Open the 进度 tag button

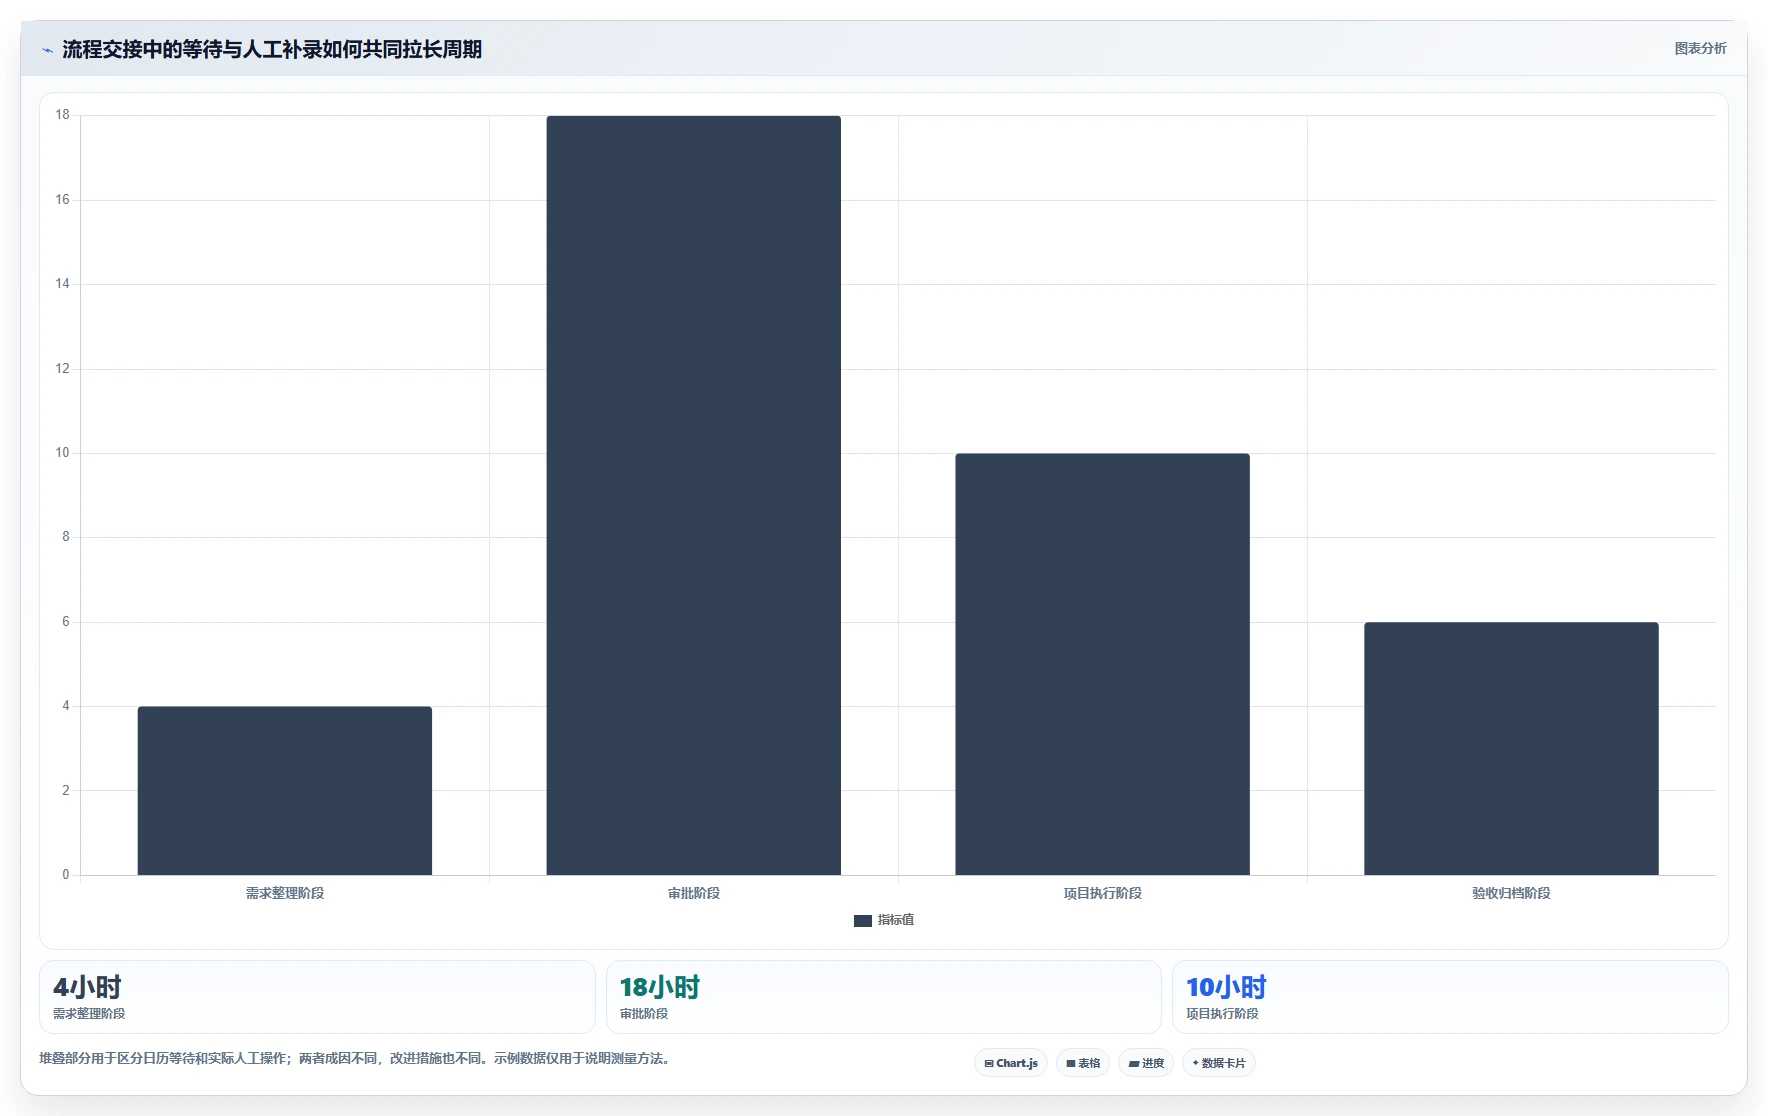click(1146, 1063)
